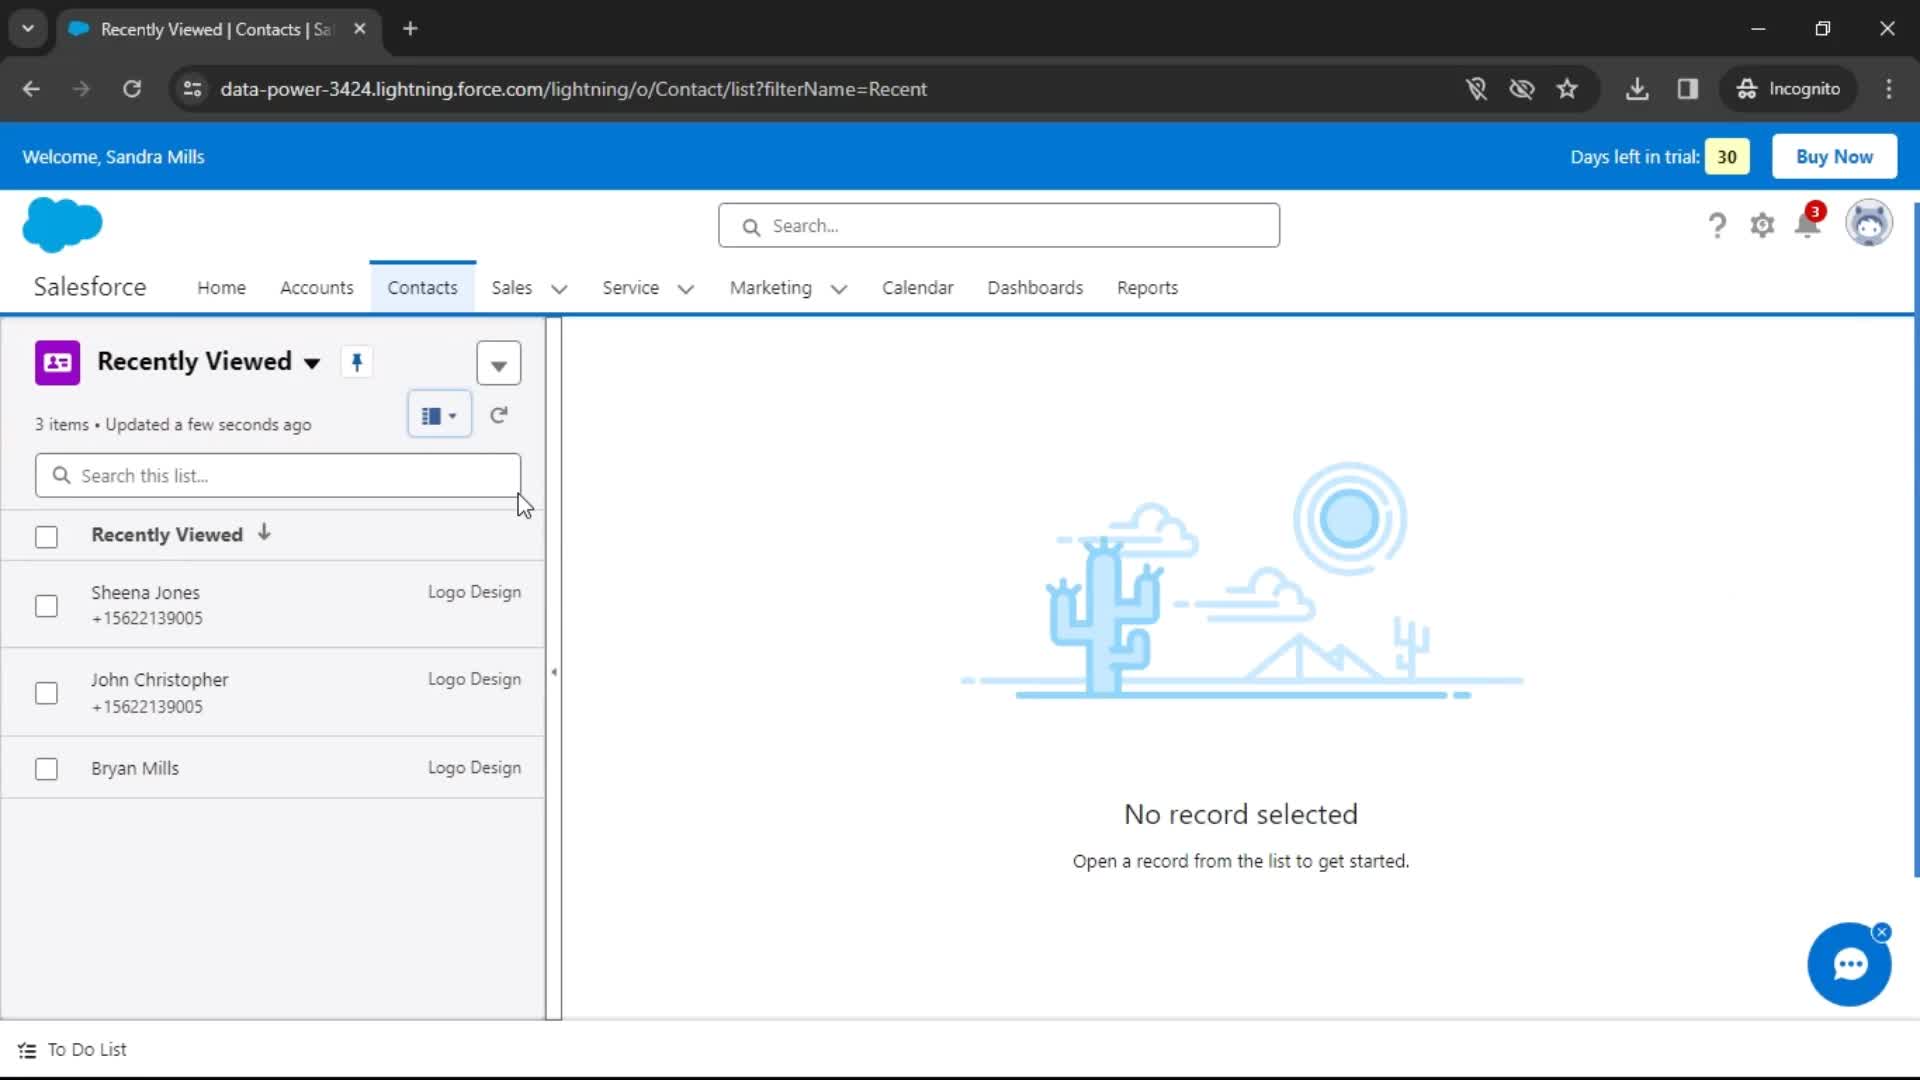Dismiss the chat bubble with its X
The image size is (1920, 1080).
coord(1881,932)
